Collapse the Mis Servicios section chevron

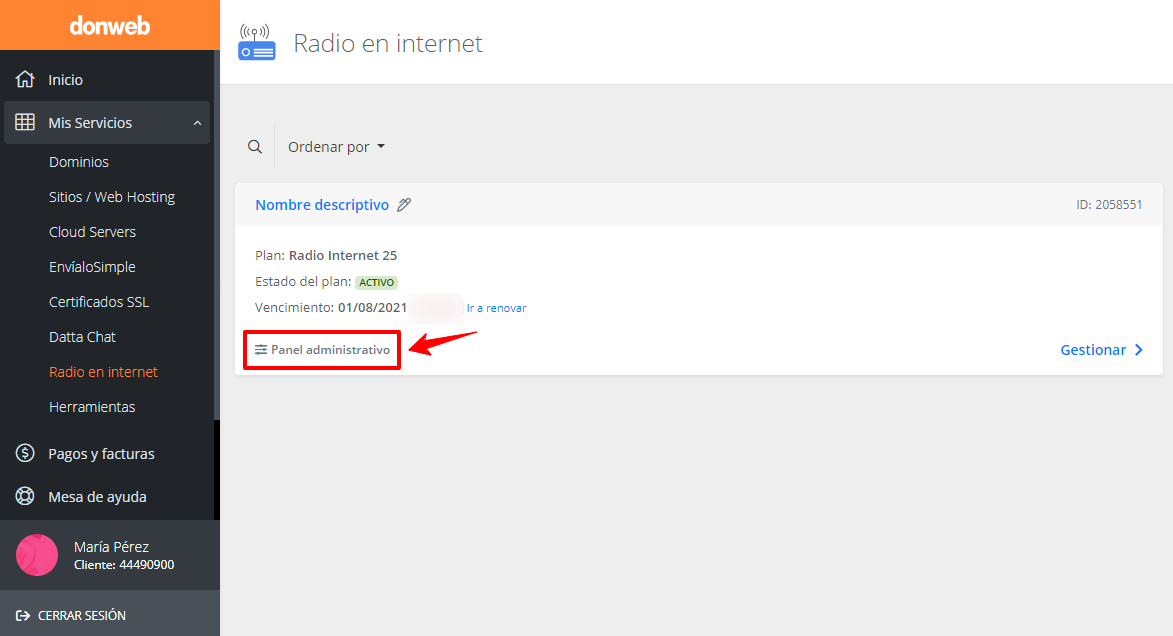click(x=197, y=123)
